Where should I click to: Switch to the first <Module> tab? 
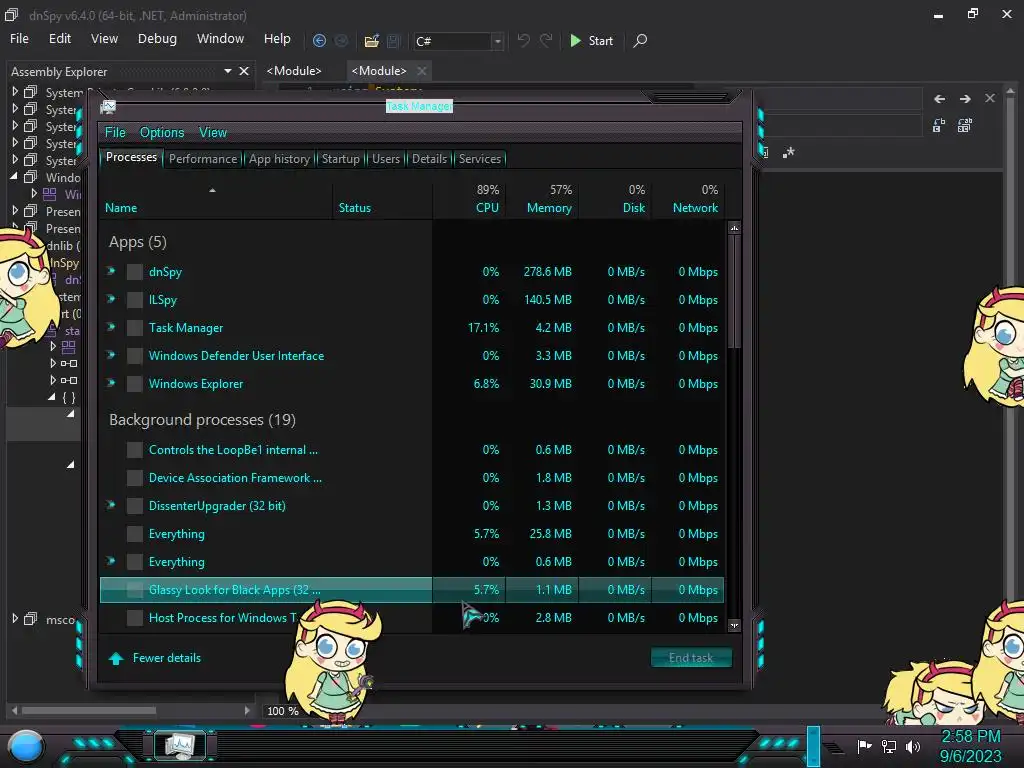click(294, 71)
